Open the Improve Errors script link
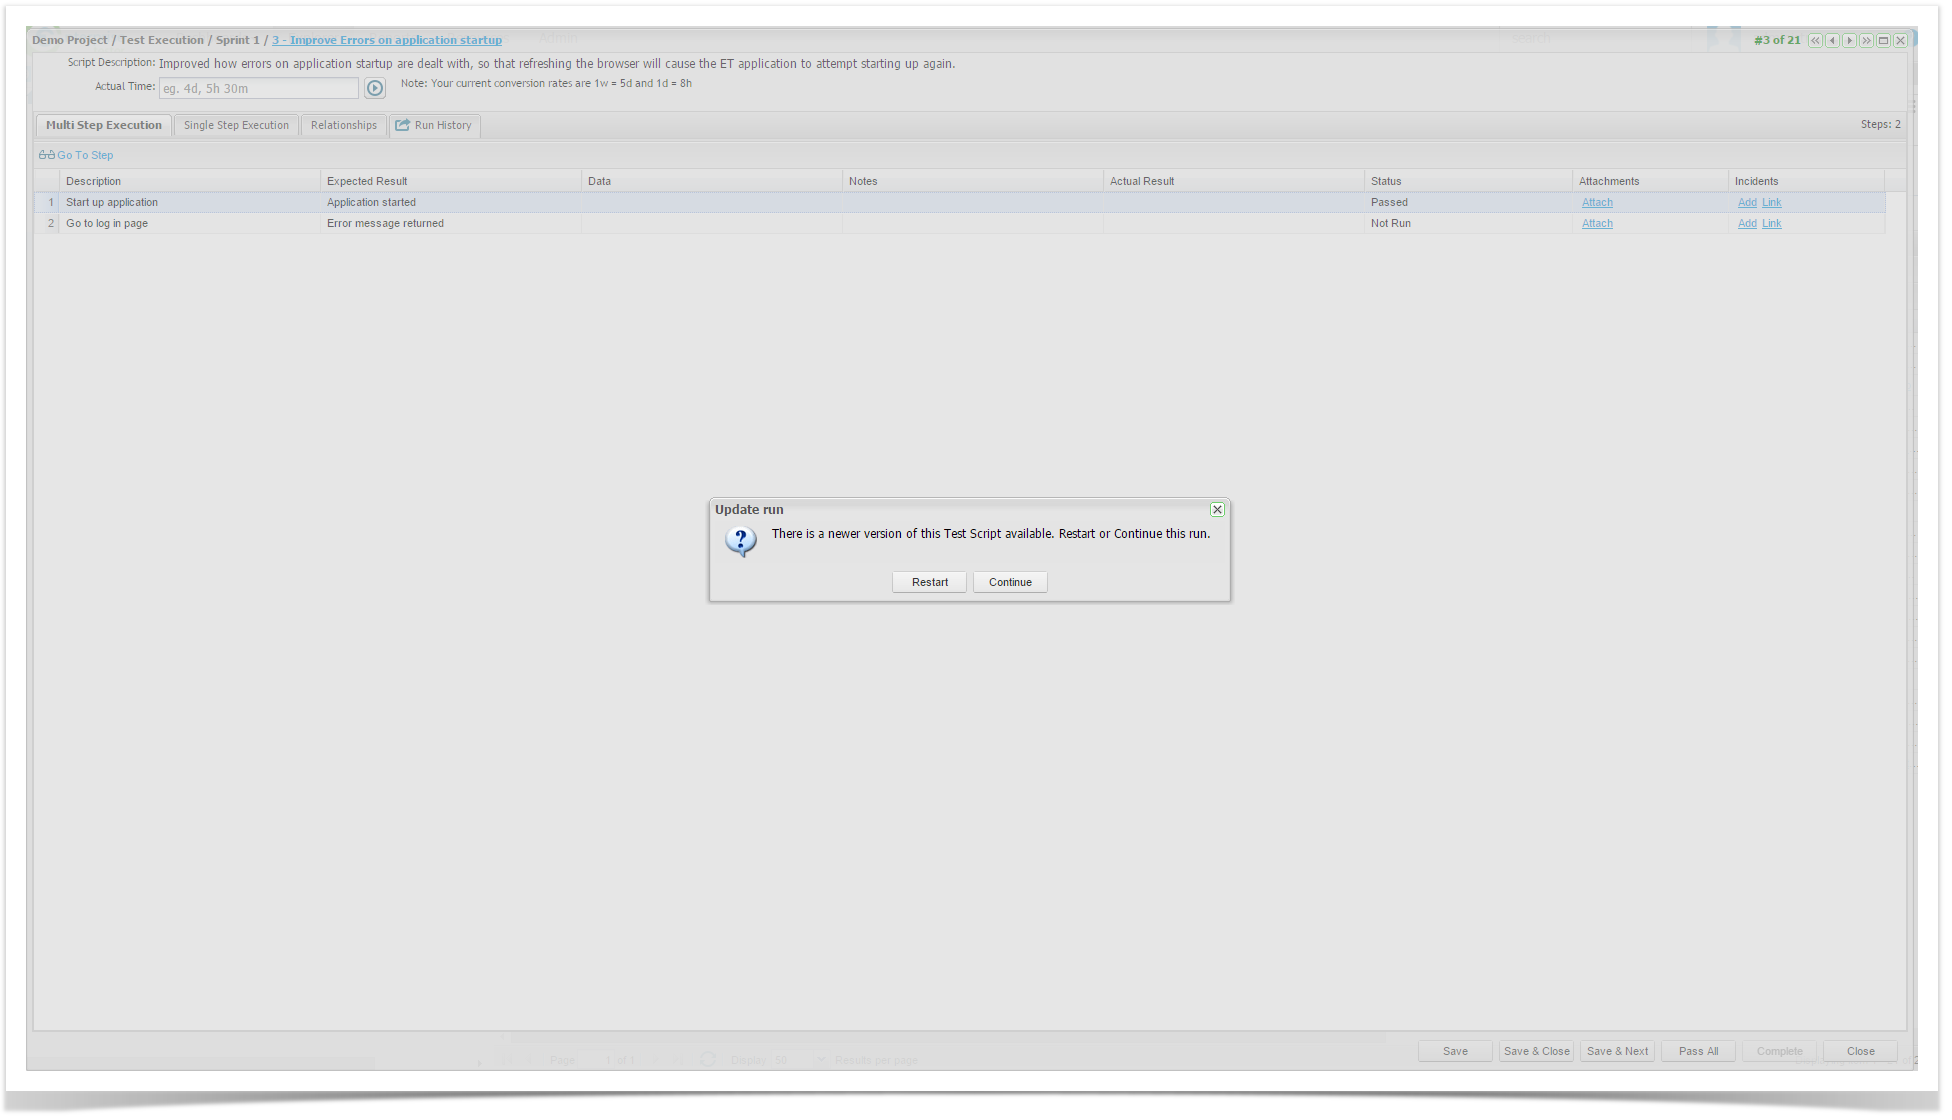This screenshot has height=1120, width=1952. point(387,41)
